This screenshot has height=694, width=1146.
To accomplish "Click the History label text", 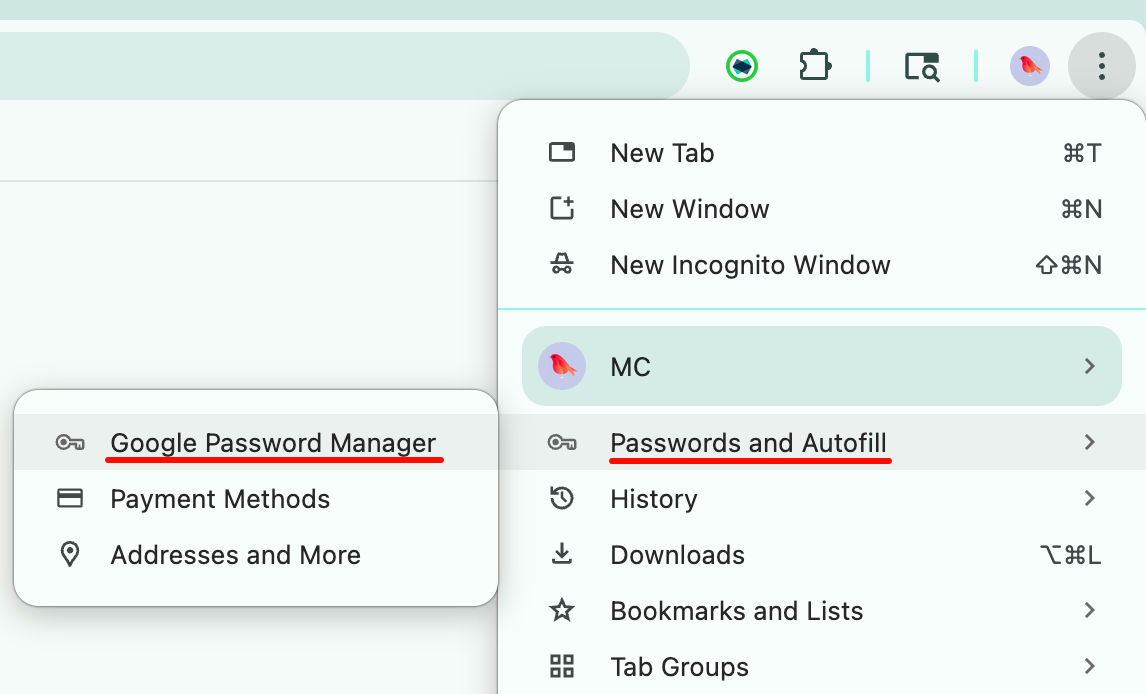I will (x=653, y=499).
